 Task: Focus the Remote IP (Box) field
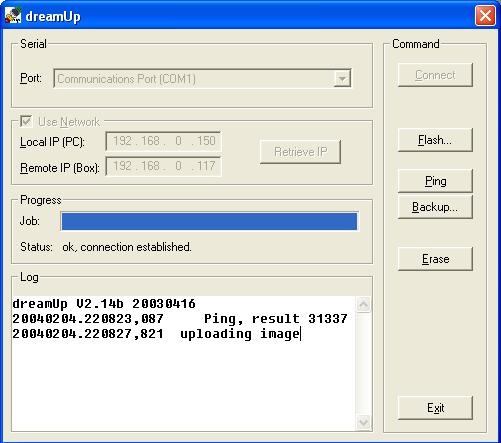coord(163,166)
